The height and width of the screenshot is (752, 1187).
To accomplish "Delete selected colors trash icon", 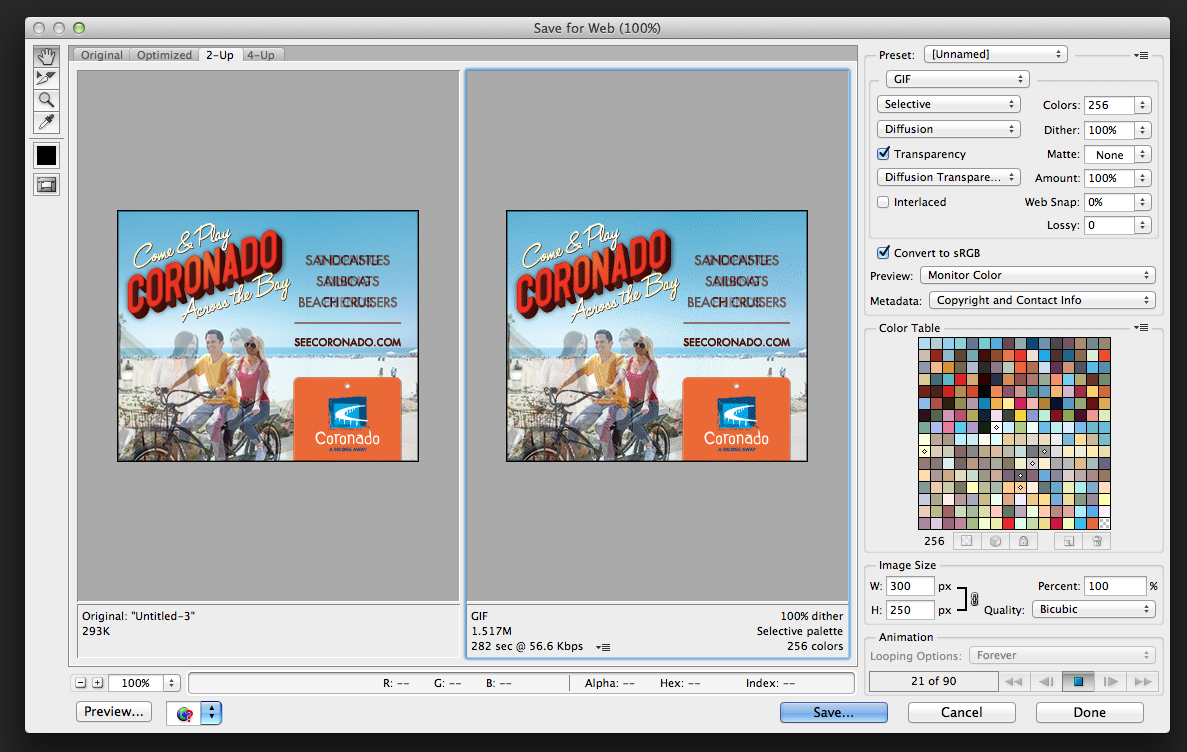I will [x=1097, y=541].
